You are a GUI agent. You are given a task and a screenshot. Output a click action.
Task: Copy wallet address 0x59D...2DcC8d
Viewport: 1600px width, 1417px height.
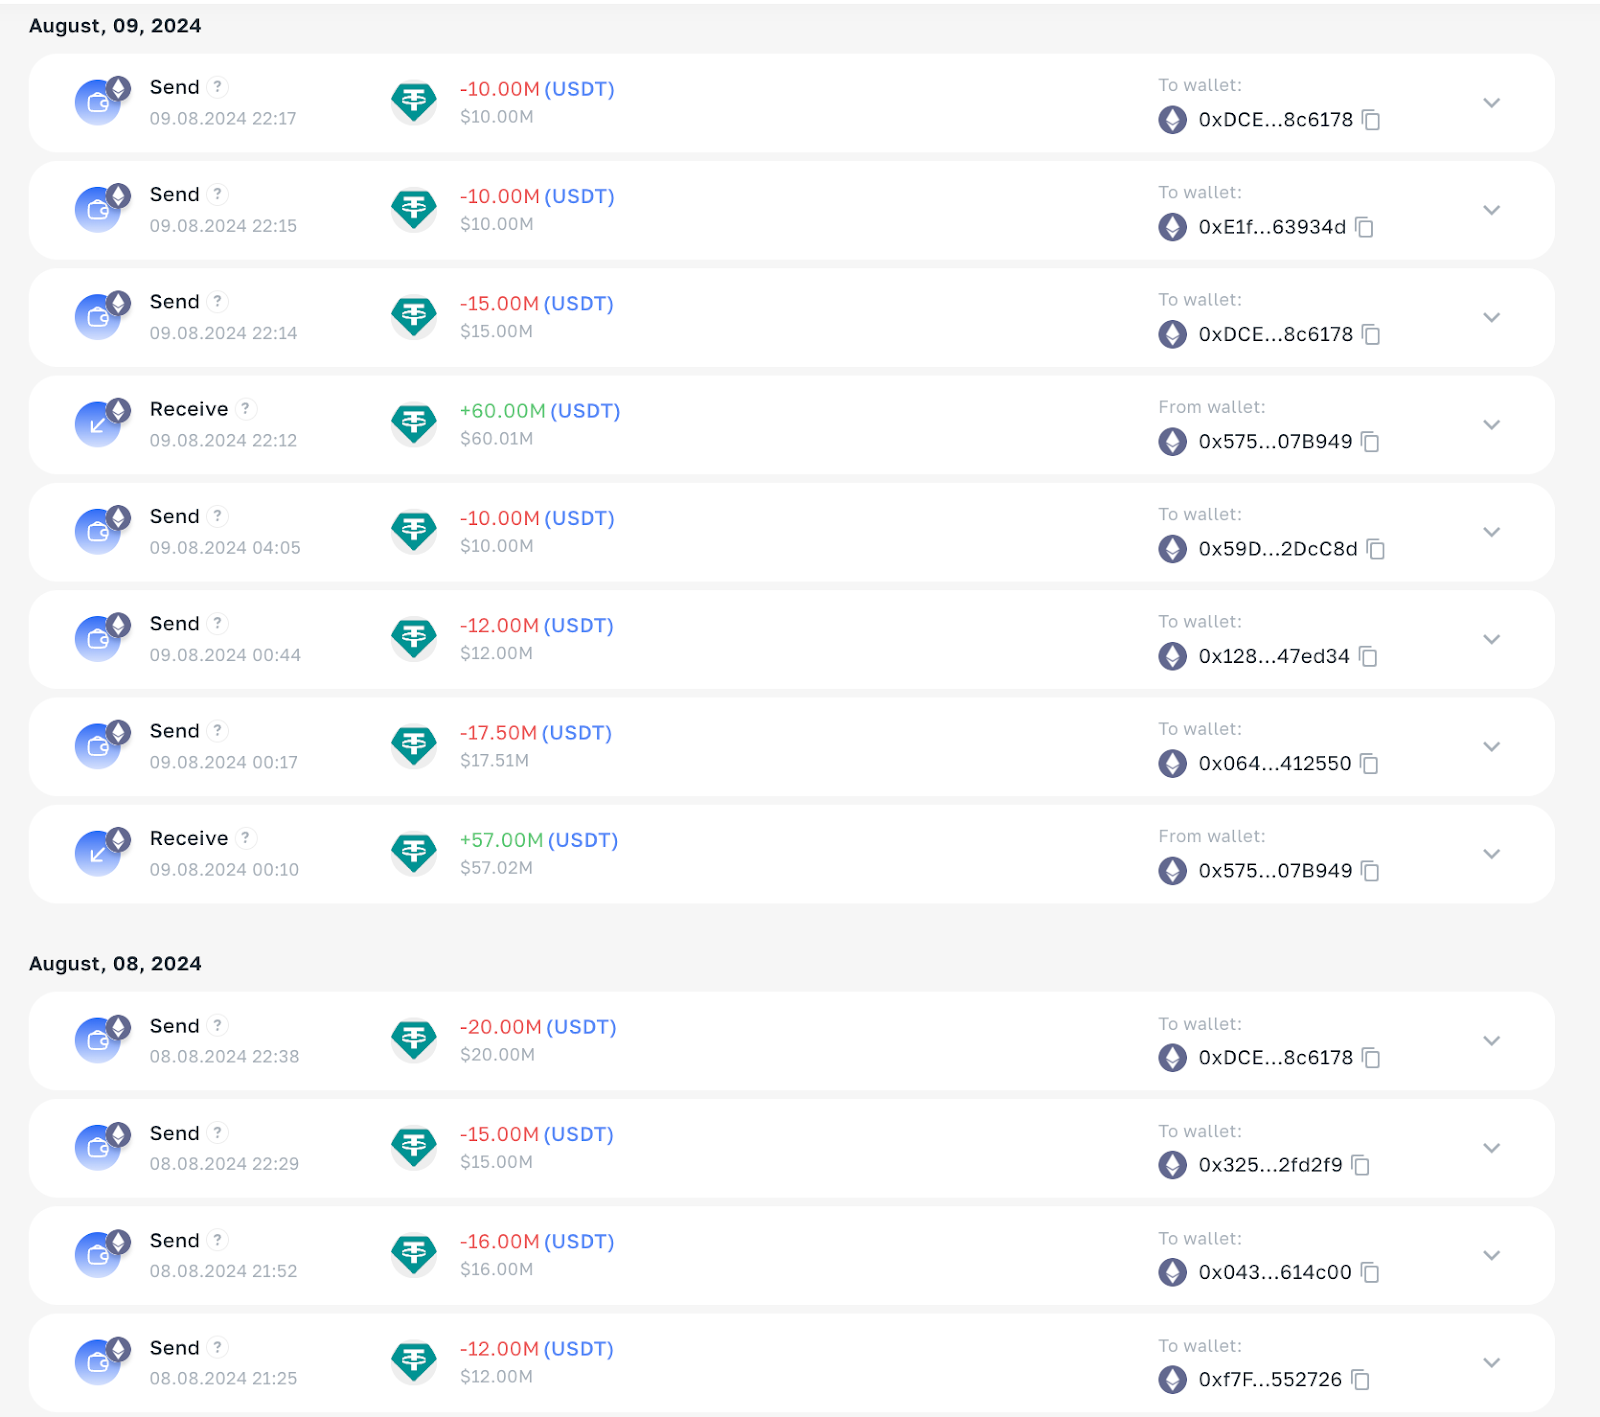1376,549
